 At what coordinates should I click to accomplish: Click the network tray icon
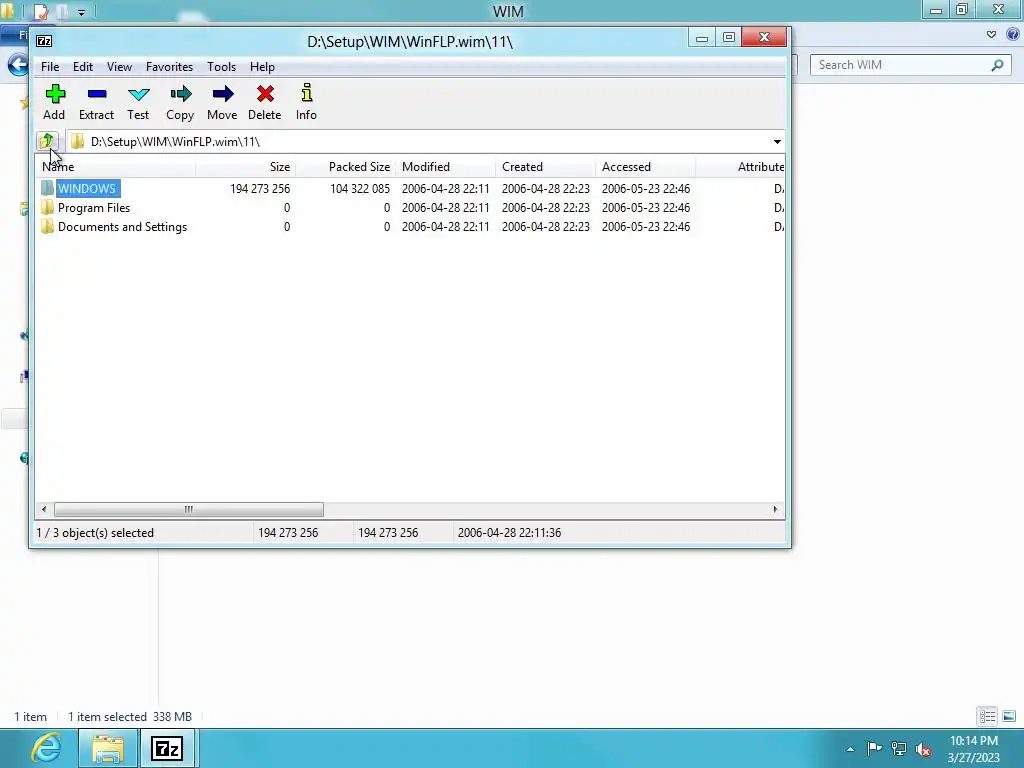click(x=899, y=748)
